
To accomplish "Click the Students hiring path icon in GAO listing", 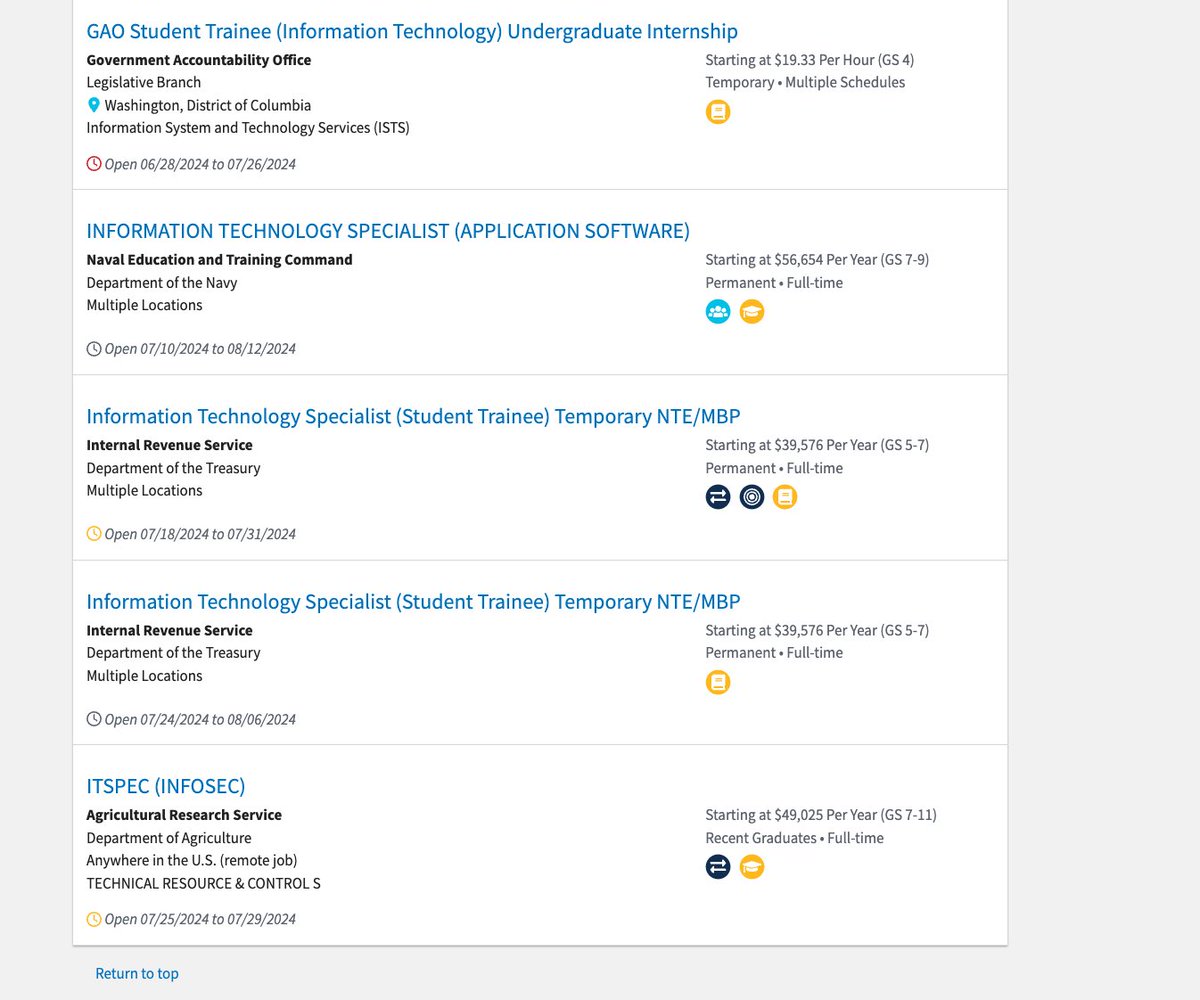I will point(718,112).
